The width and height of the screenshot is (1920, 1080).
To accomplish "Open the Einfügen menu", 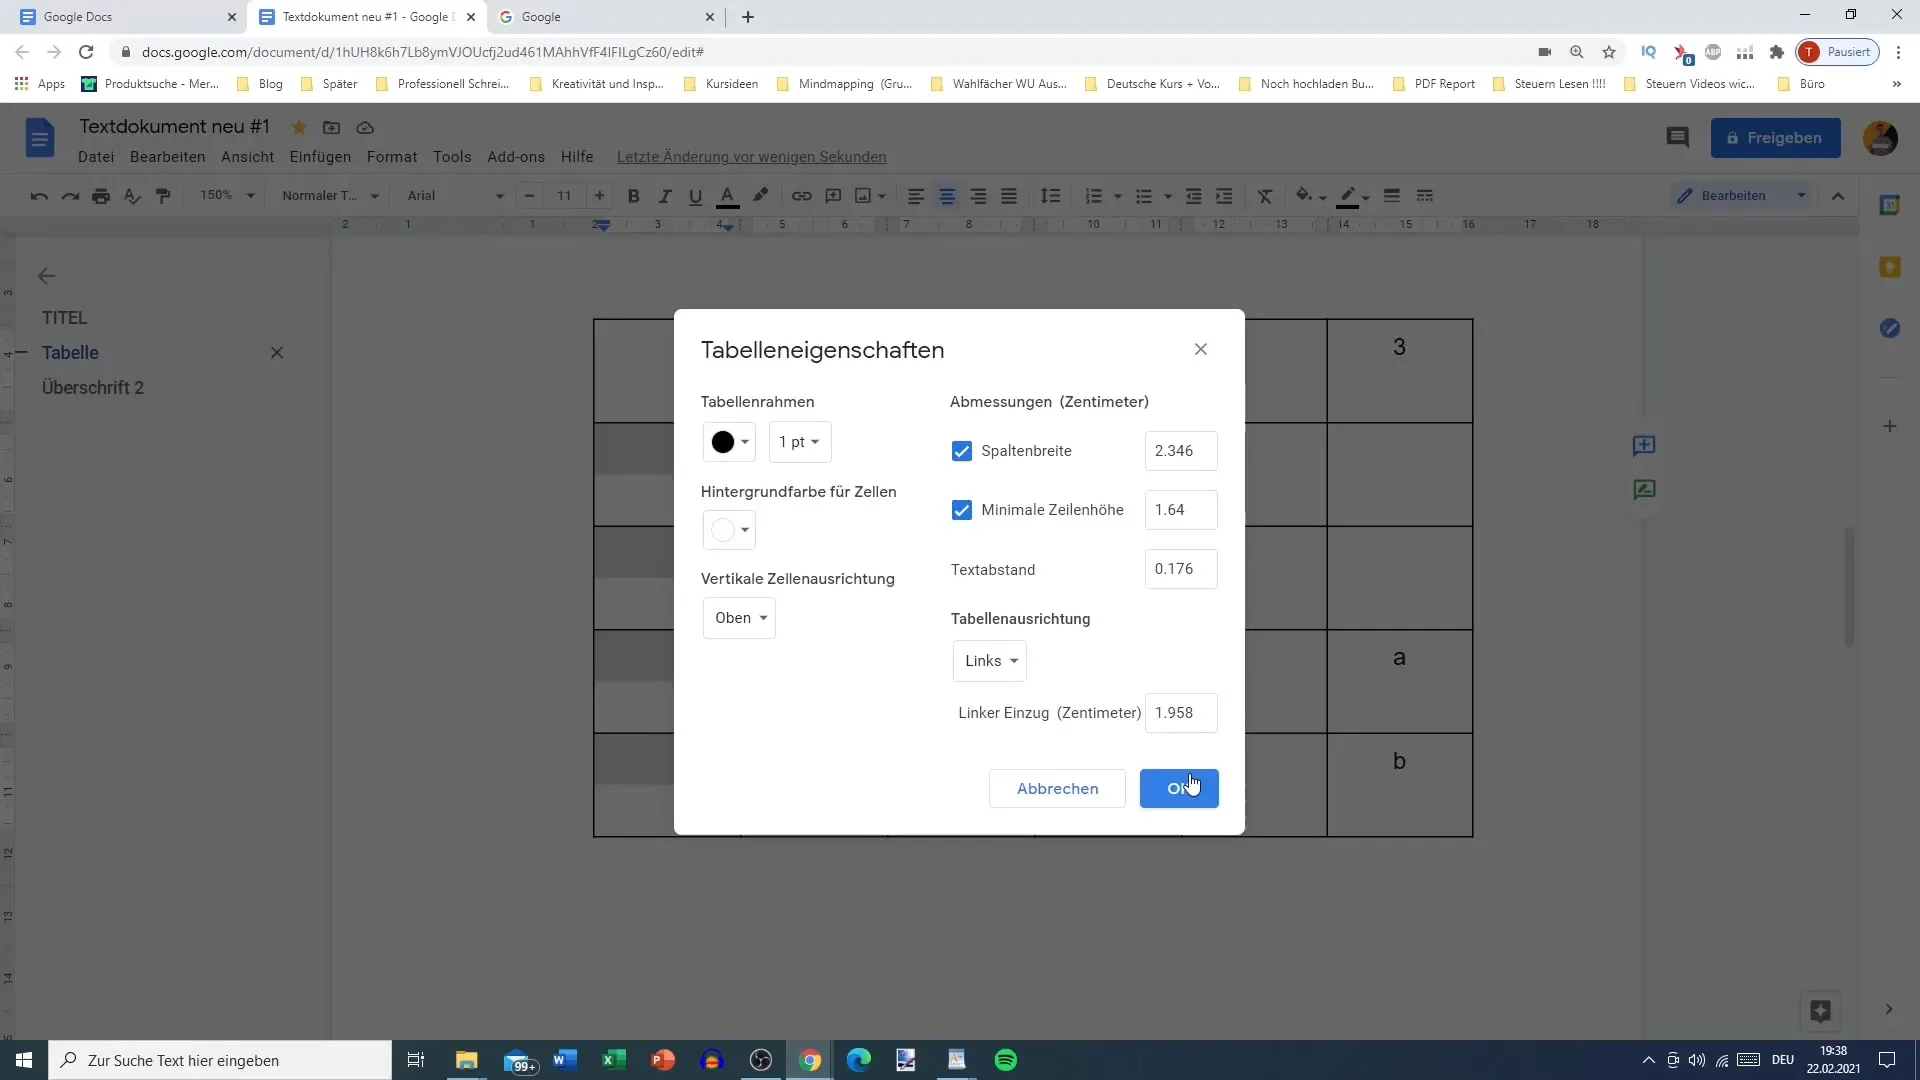I will tap(320, 157).
